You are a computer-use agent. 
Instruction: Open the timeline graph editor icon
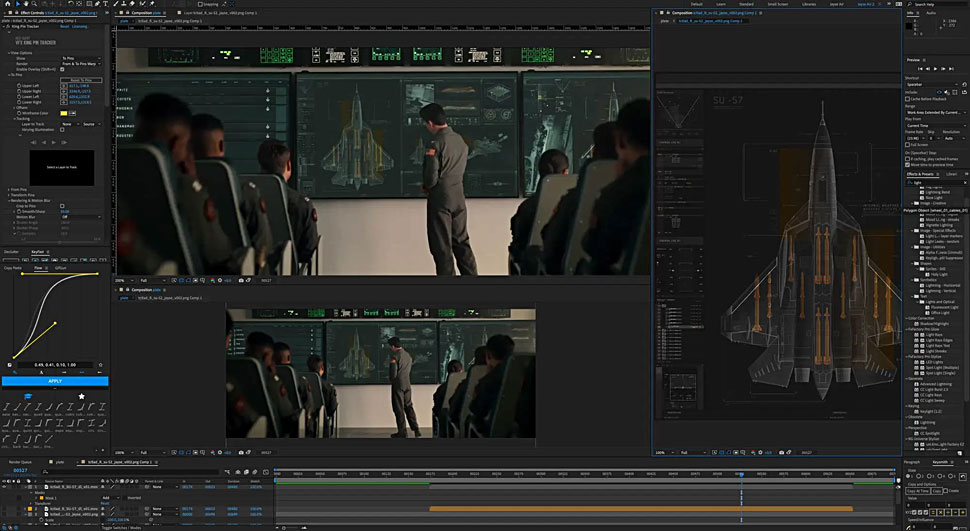(x=266, y=472)
